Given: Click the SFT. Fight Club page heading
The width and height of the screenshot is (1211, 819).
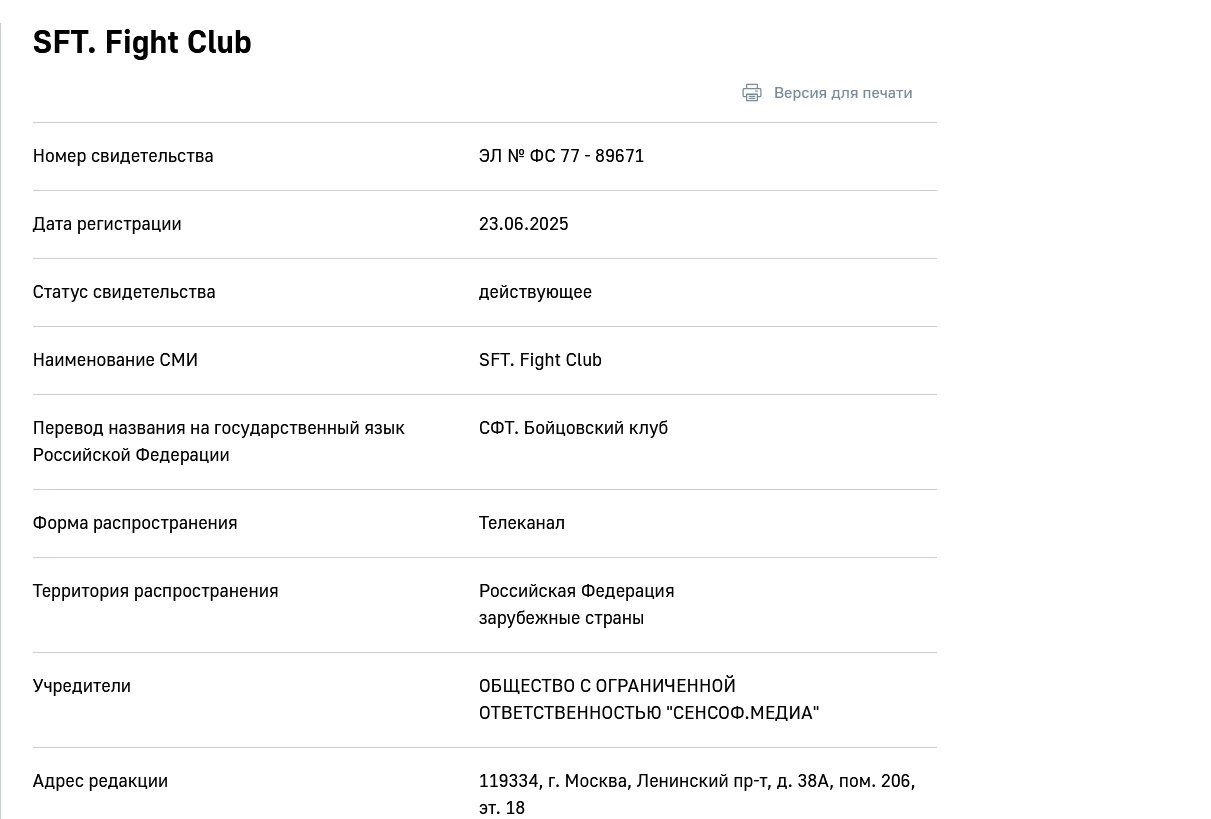Looking at the screenshot, I should tap(142, 42).
